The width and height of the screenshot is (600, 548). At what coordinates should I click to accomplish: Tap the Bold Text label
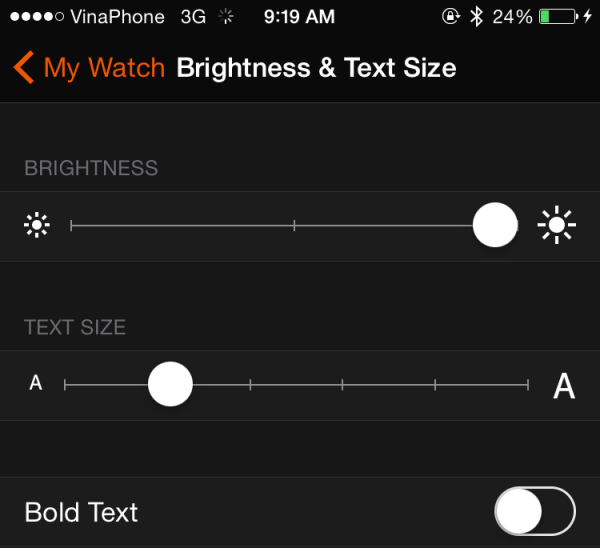click(81, 513)
